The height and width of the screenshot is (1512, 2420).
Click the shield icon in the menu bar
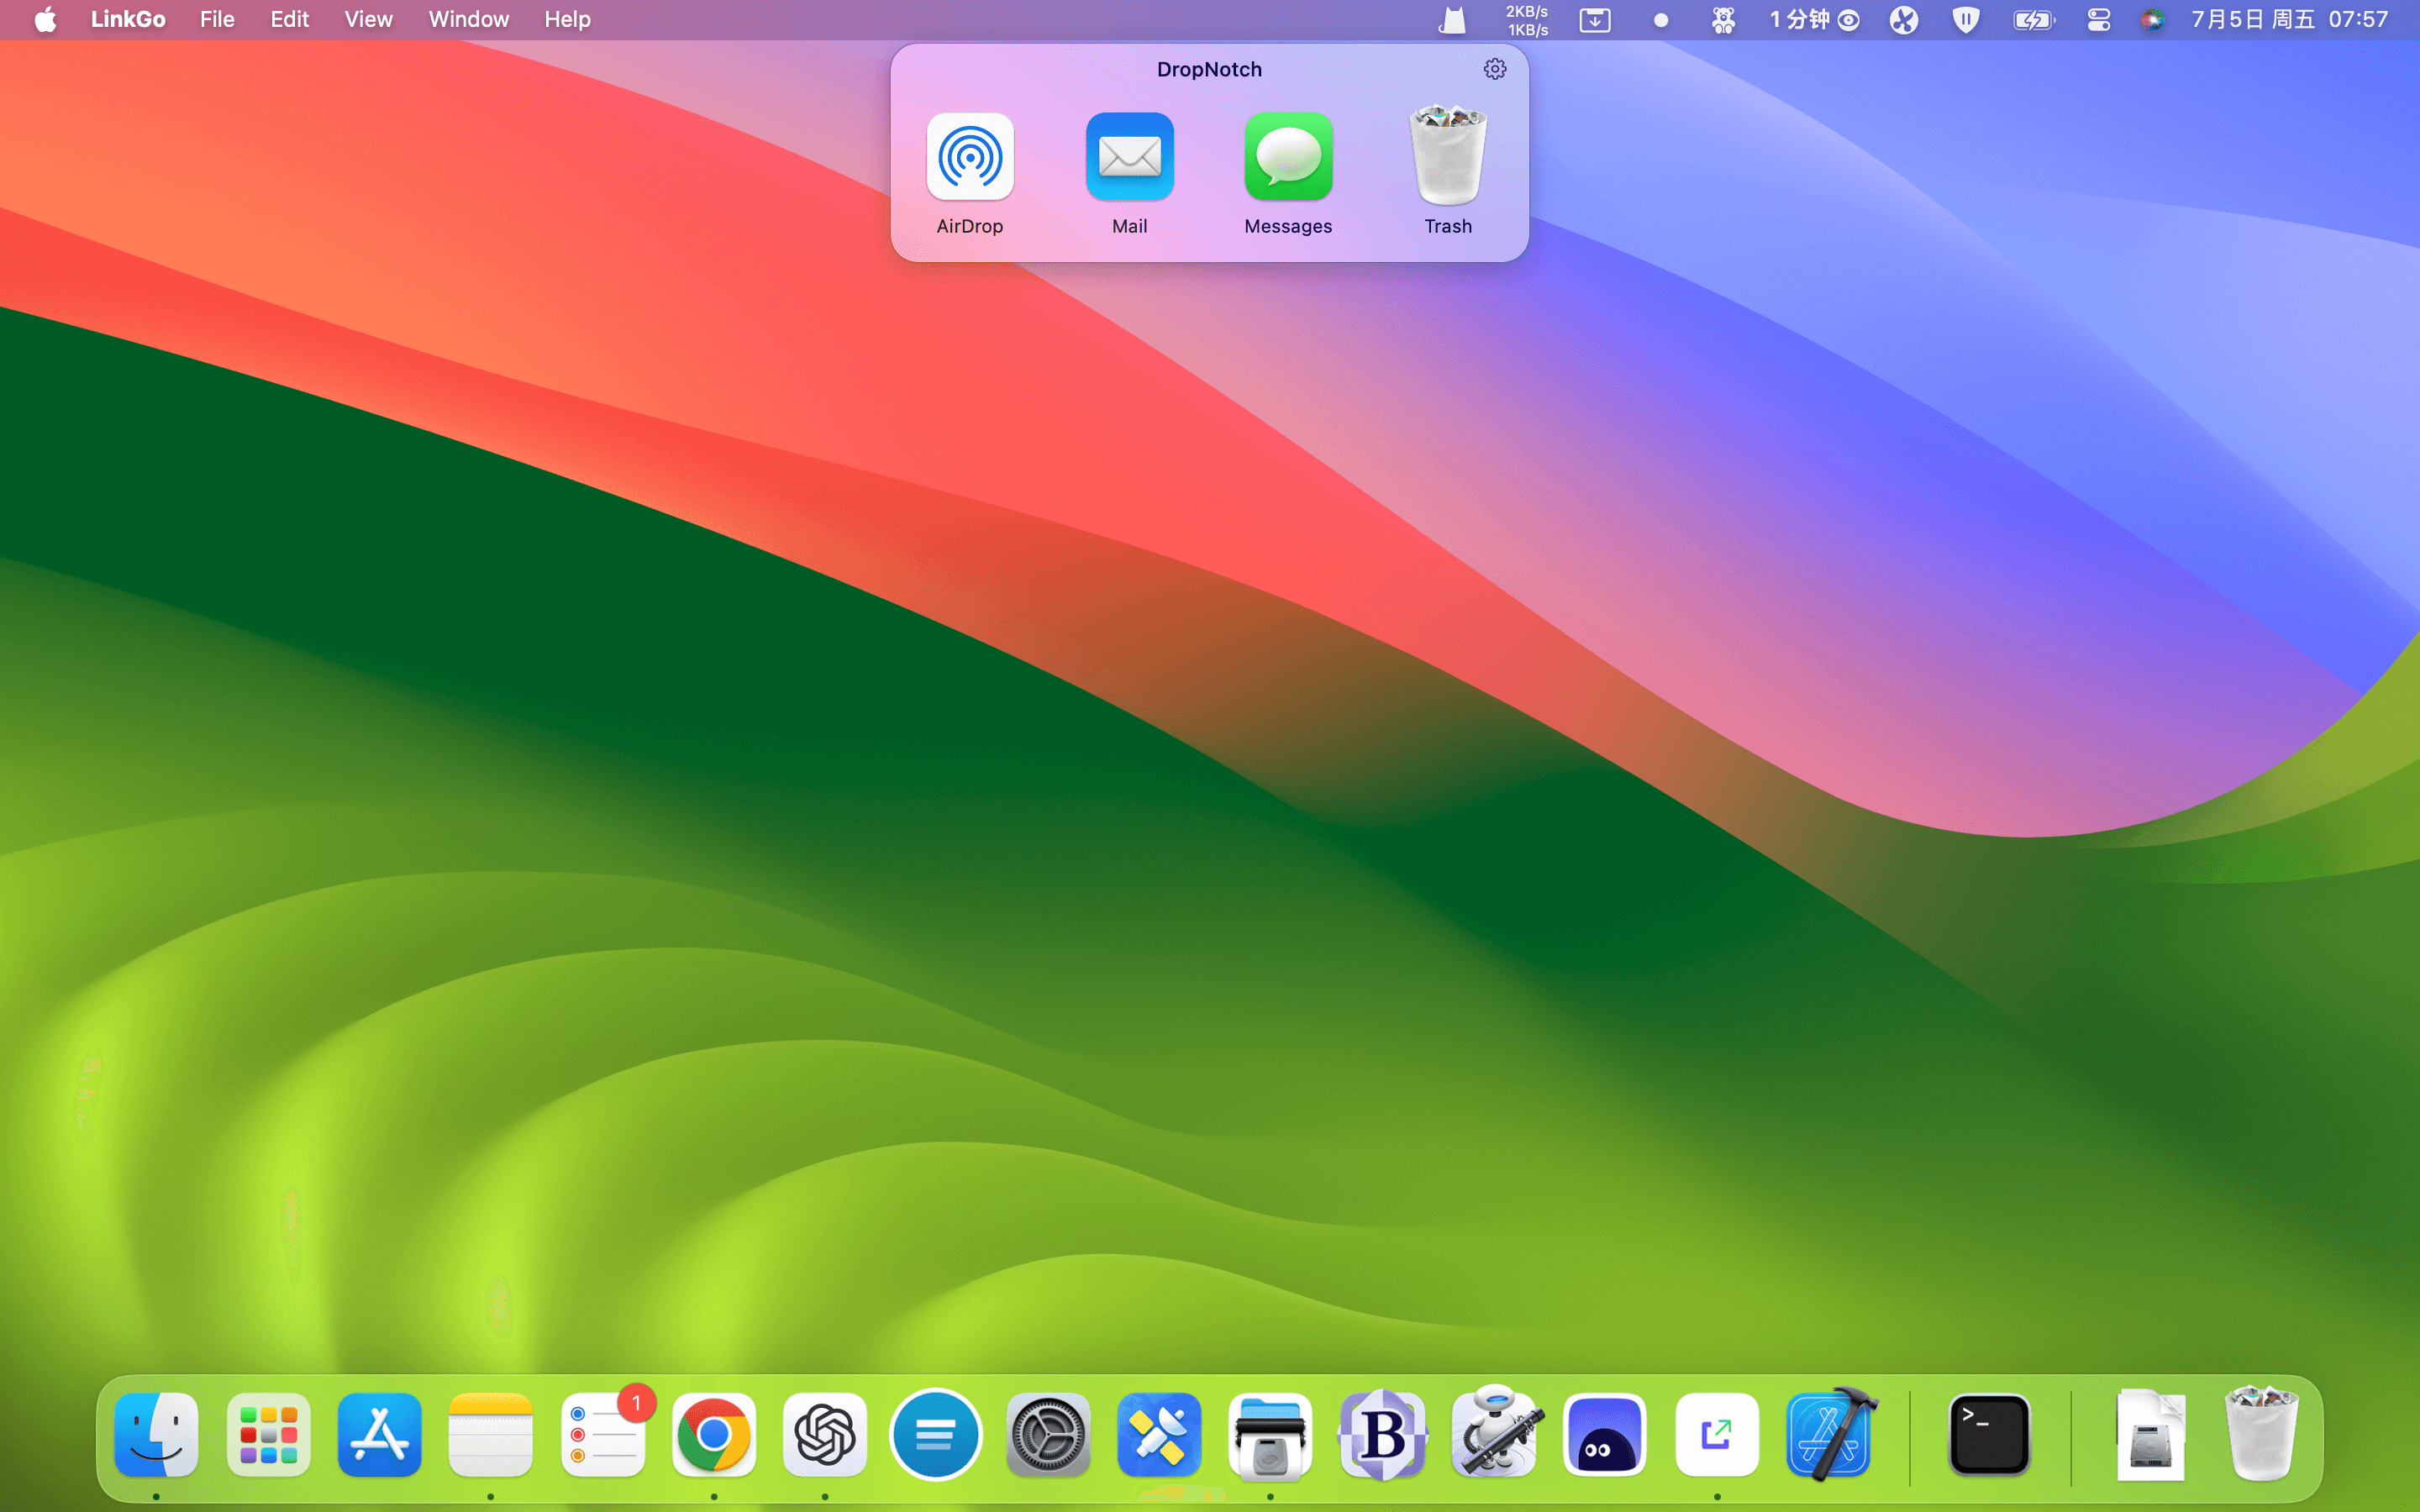click(1966, 20)
